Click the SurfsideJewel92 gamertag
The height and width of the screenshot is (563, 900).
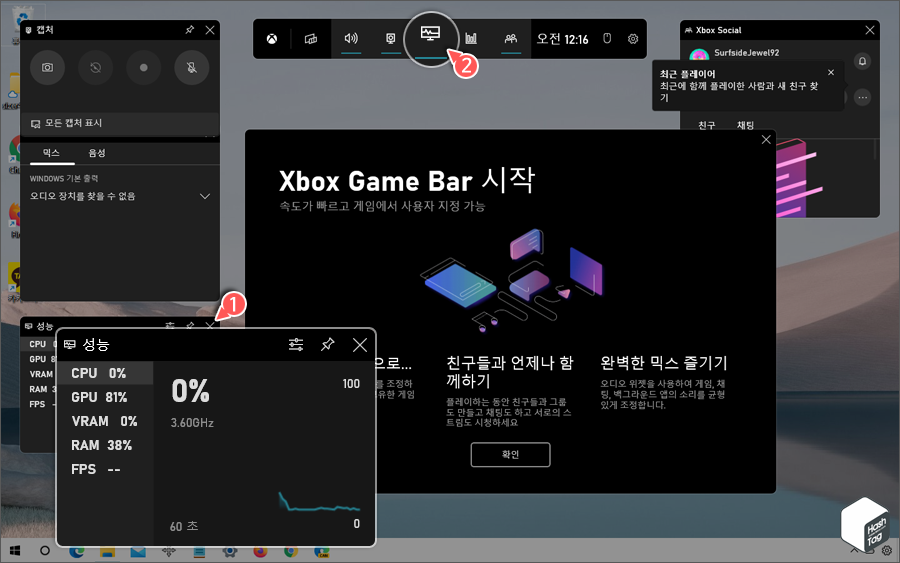pyautogui.click(x=746, y=53)
